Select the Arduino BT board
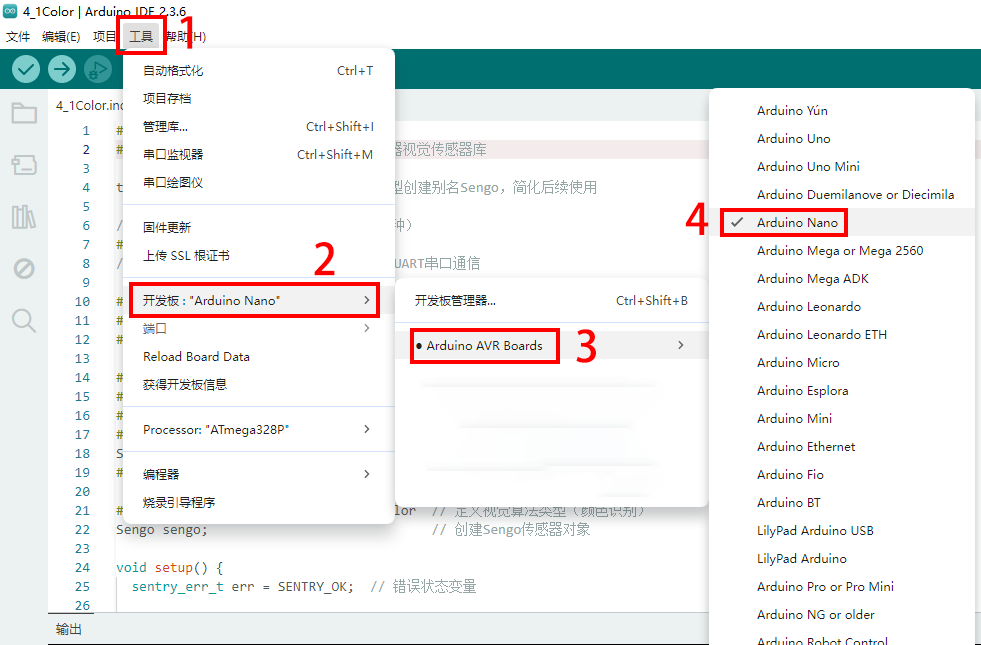Screen dimensions: 981x645 coord(842,502)
